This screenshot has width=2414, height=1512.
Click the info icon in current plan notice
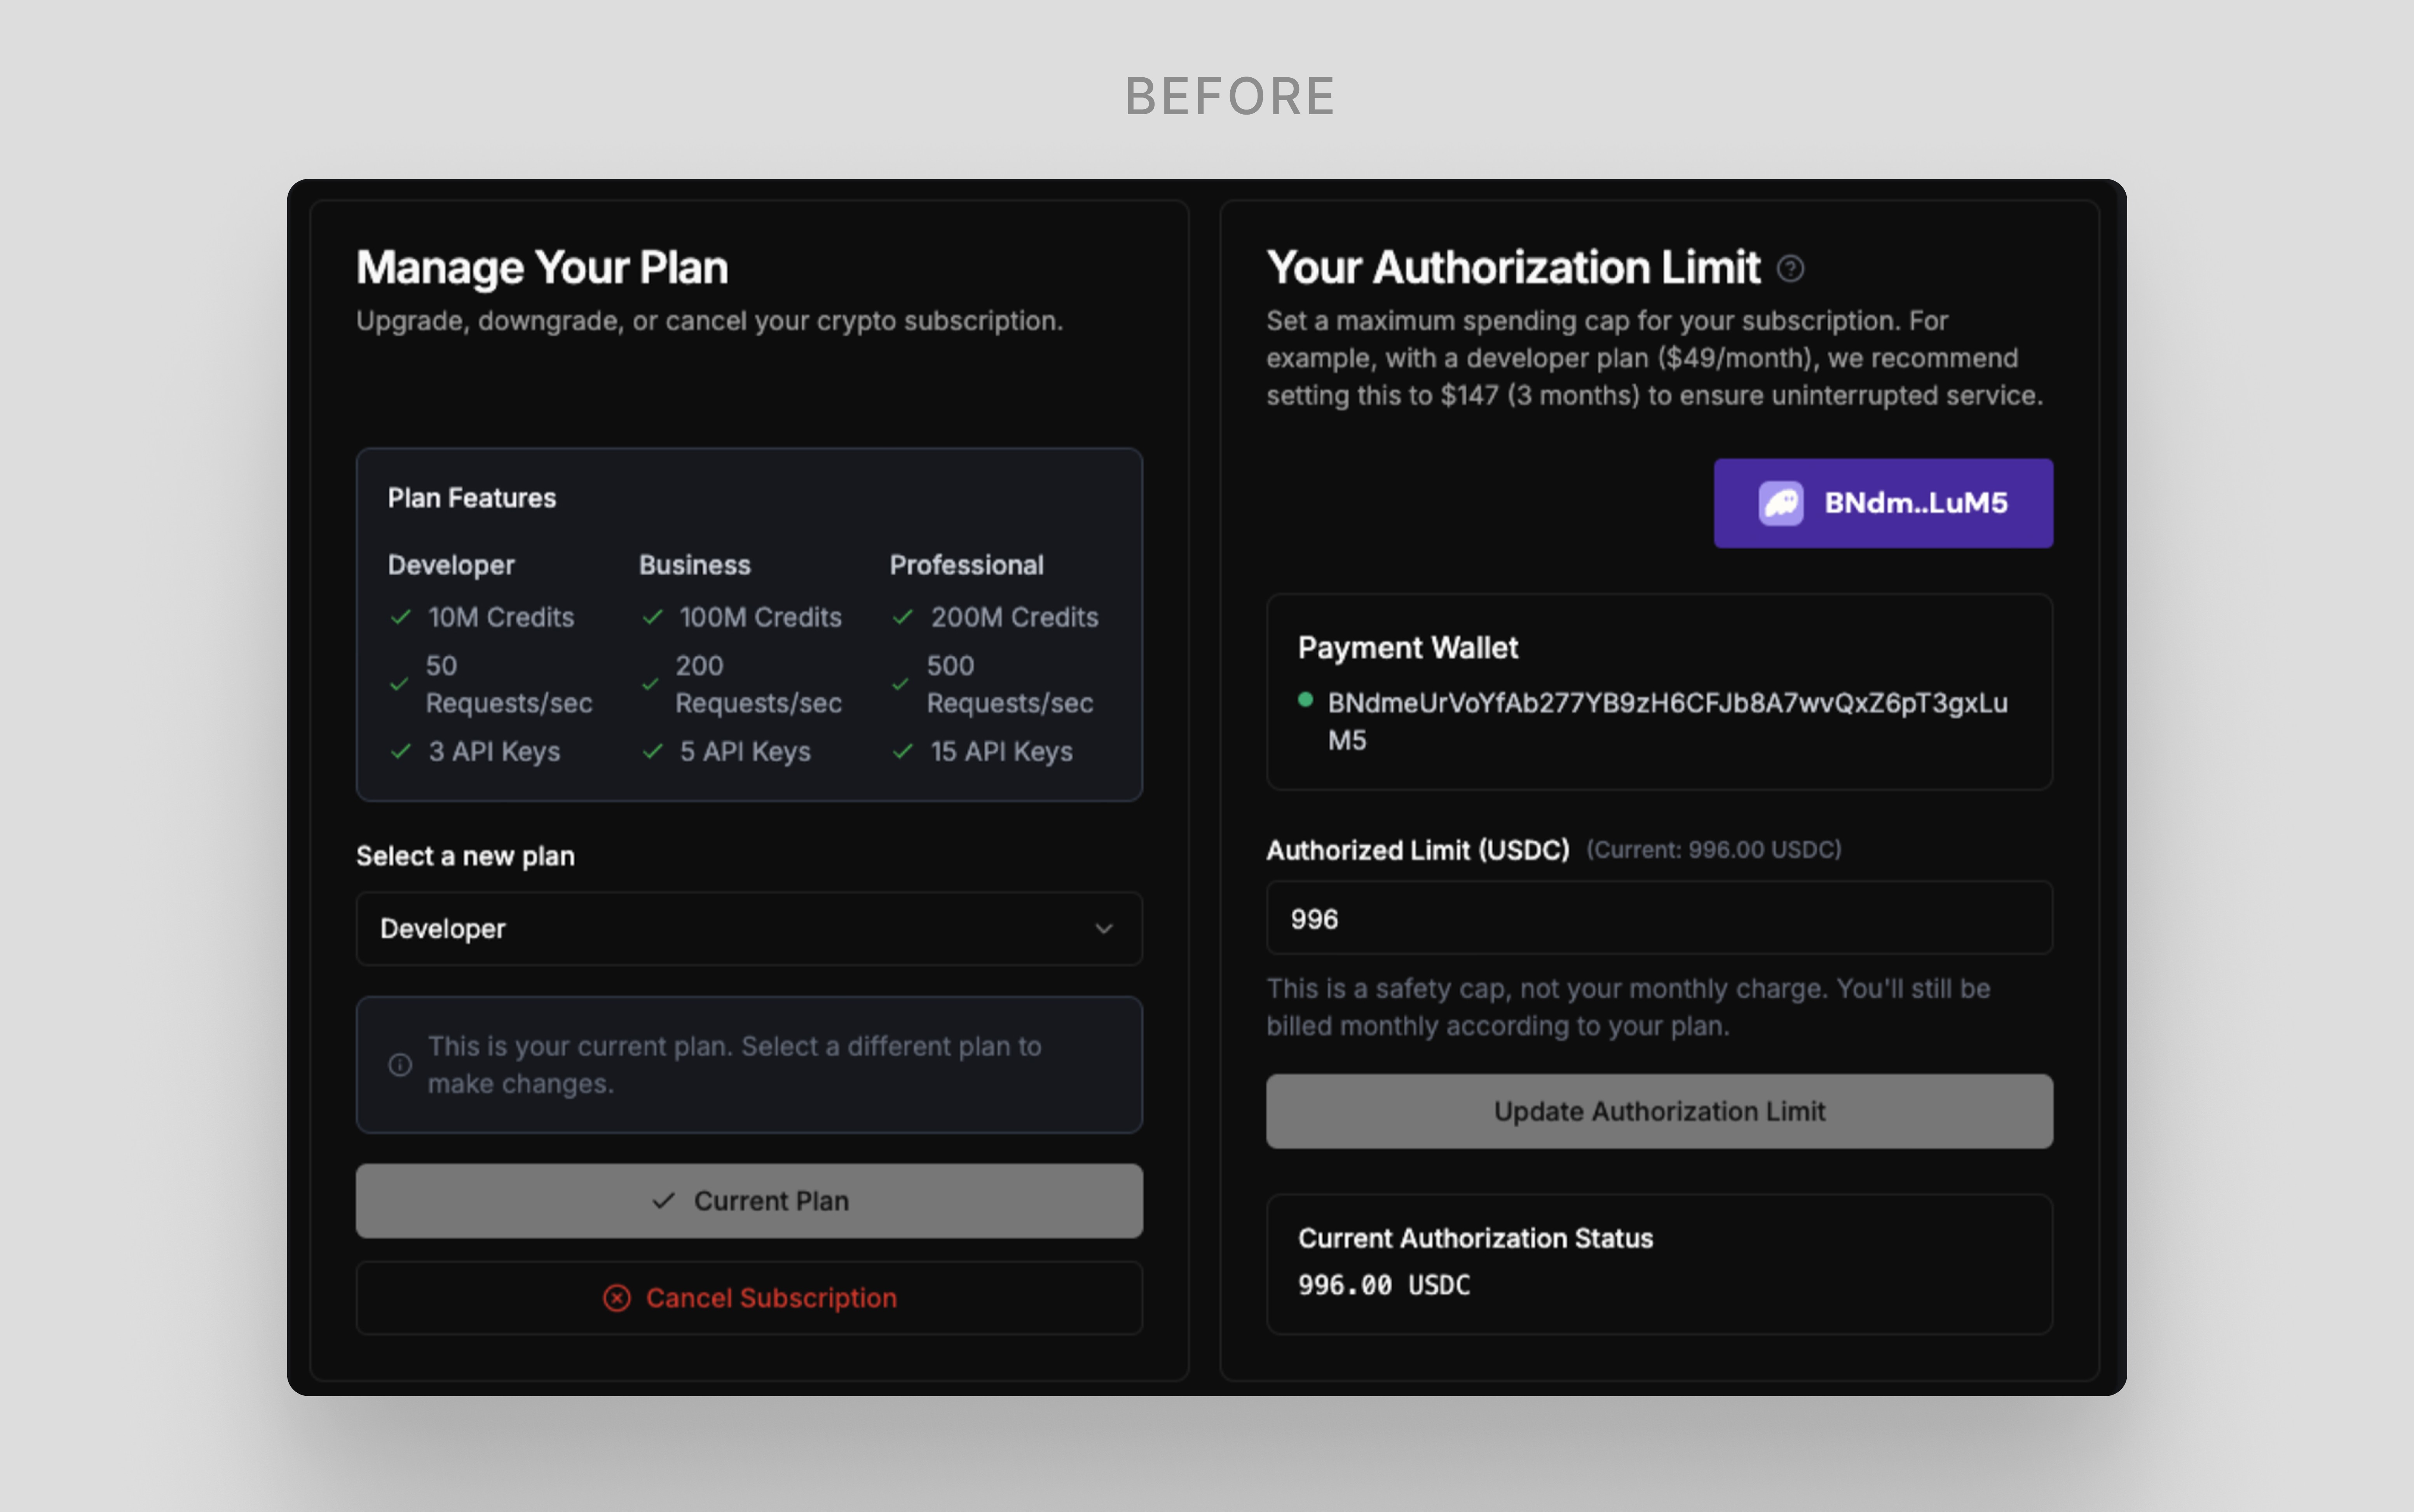tap(400, 1065)
